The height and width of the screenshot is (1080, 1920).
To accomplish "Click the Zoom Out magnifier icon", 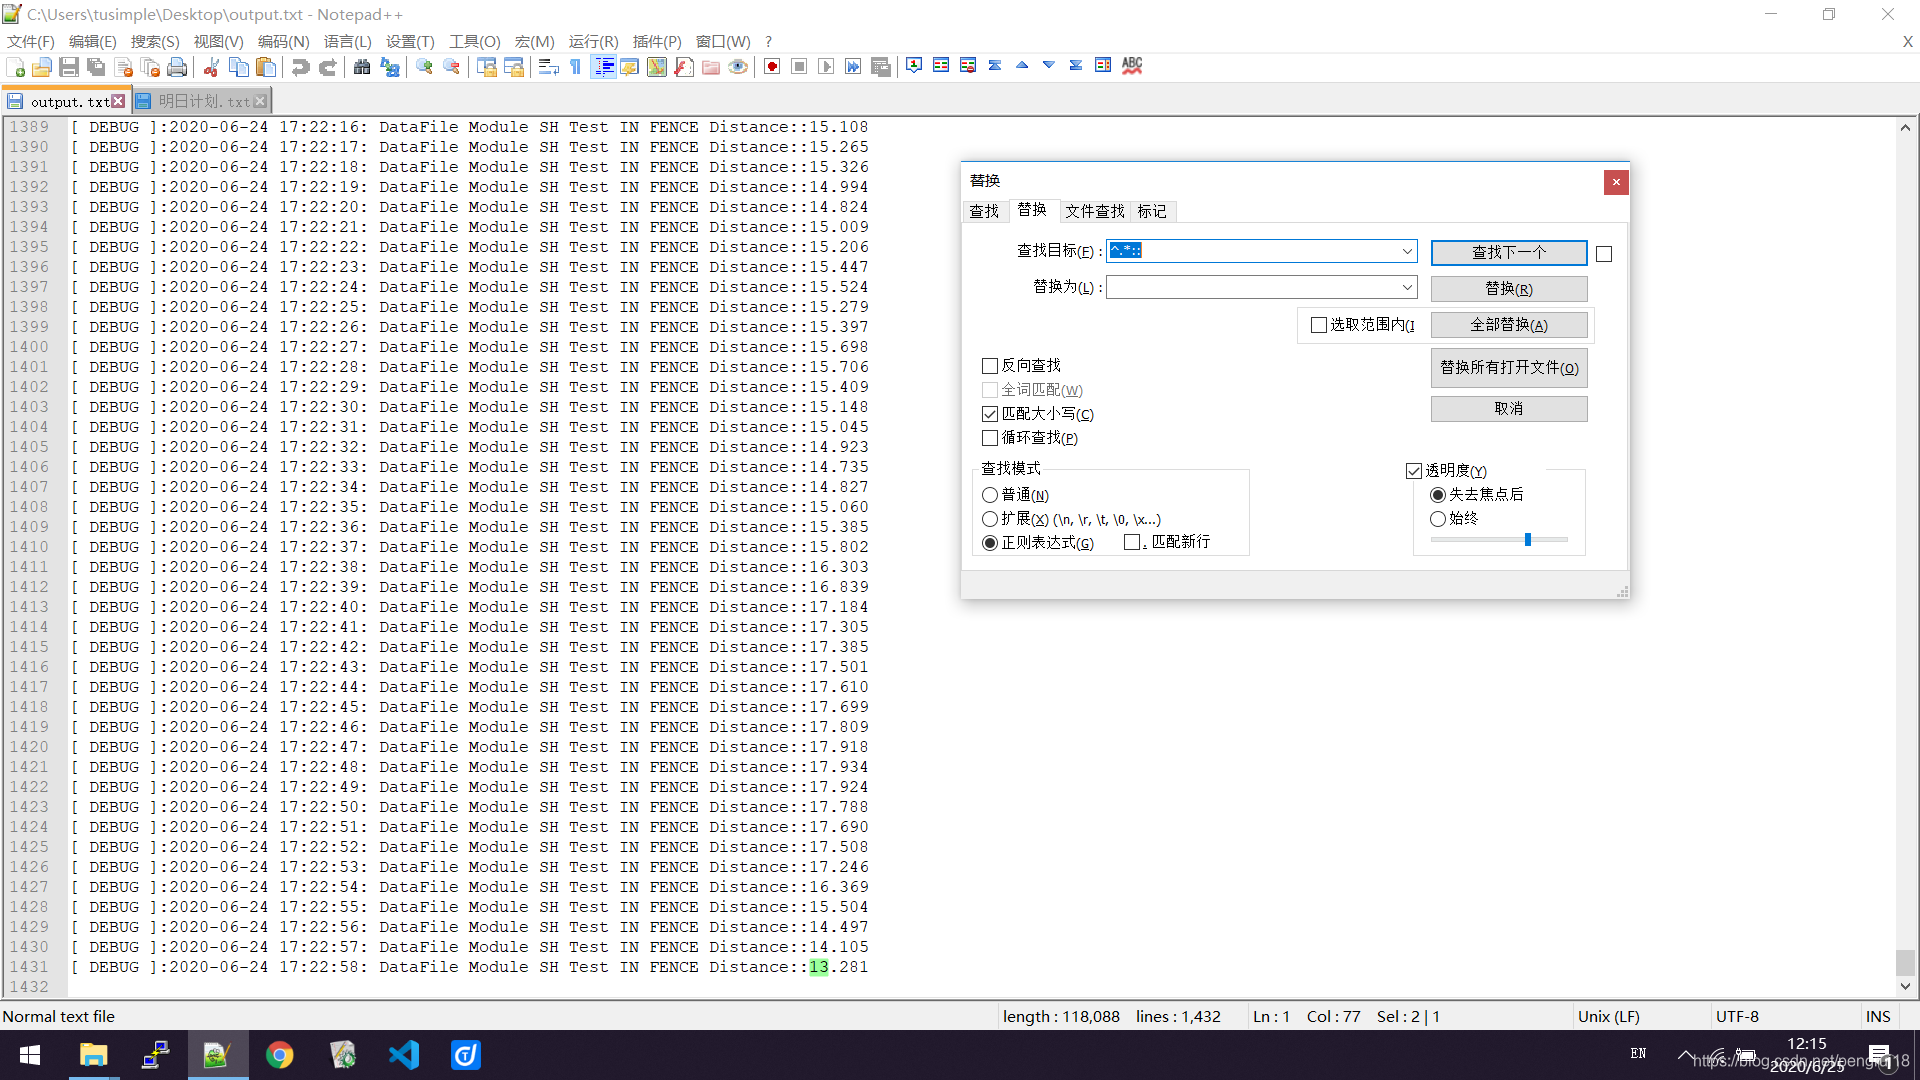I will [x=452, y=67].
